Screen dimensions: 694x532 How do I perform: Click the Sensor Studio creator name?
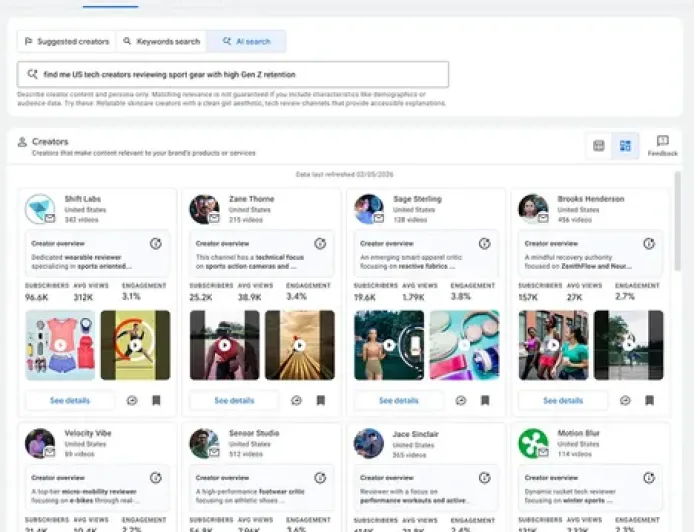coord(254,433)
